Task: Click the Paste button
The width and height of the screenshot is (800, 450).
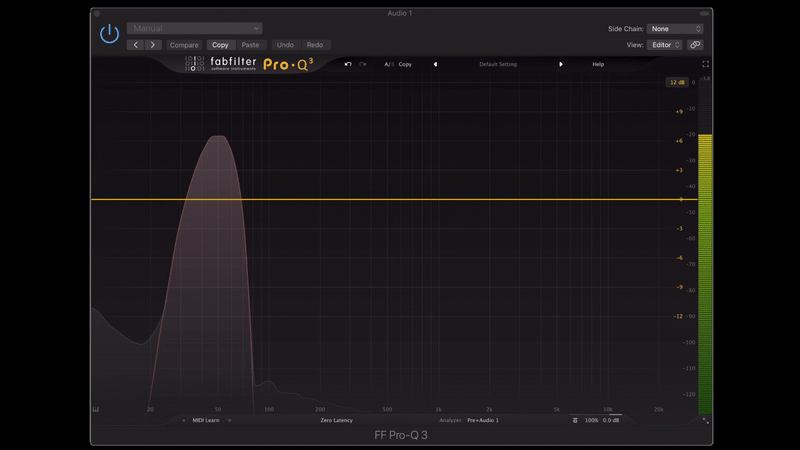Action: 250,45
